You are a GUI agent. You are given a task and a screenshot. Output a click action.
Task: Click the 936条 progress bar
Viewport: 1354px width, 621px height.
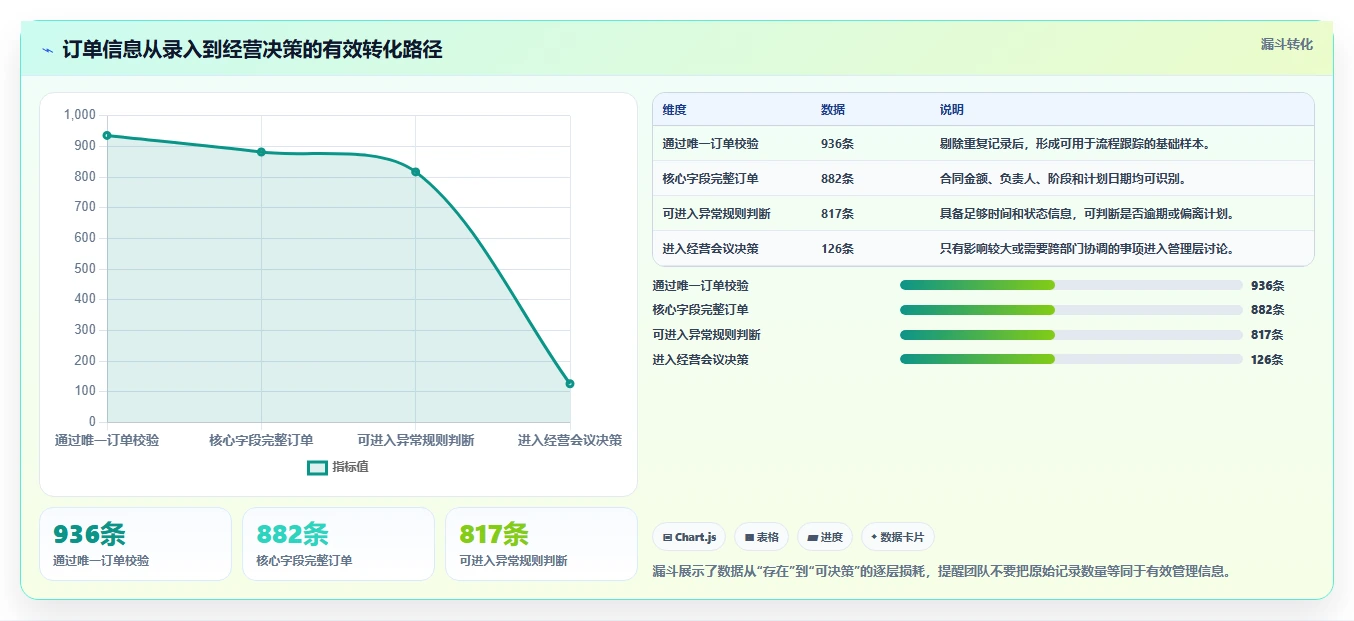pos(1071,285)
